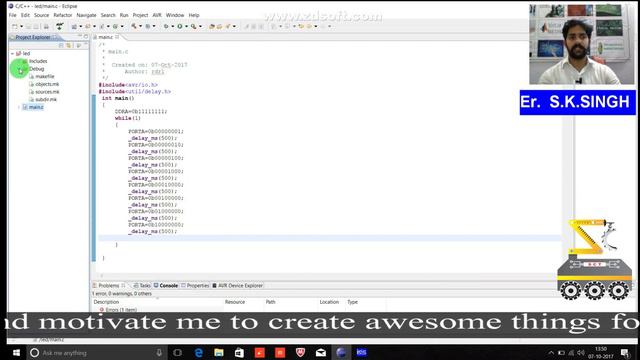640x360 pixels.
Task: Open the Windows notification center
Action: coord(624,353)
